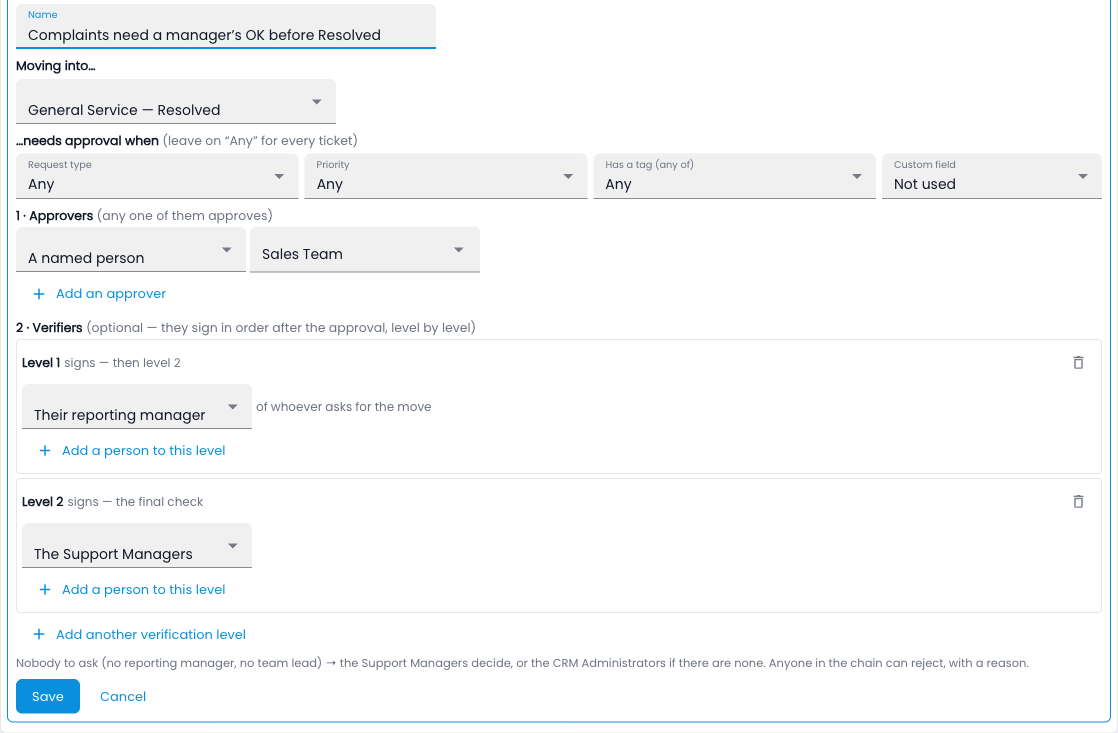Delete verification Level 1 with trash icon
This screenshot has height=733, width=1118.
(1078, 362)
